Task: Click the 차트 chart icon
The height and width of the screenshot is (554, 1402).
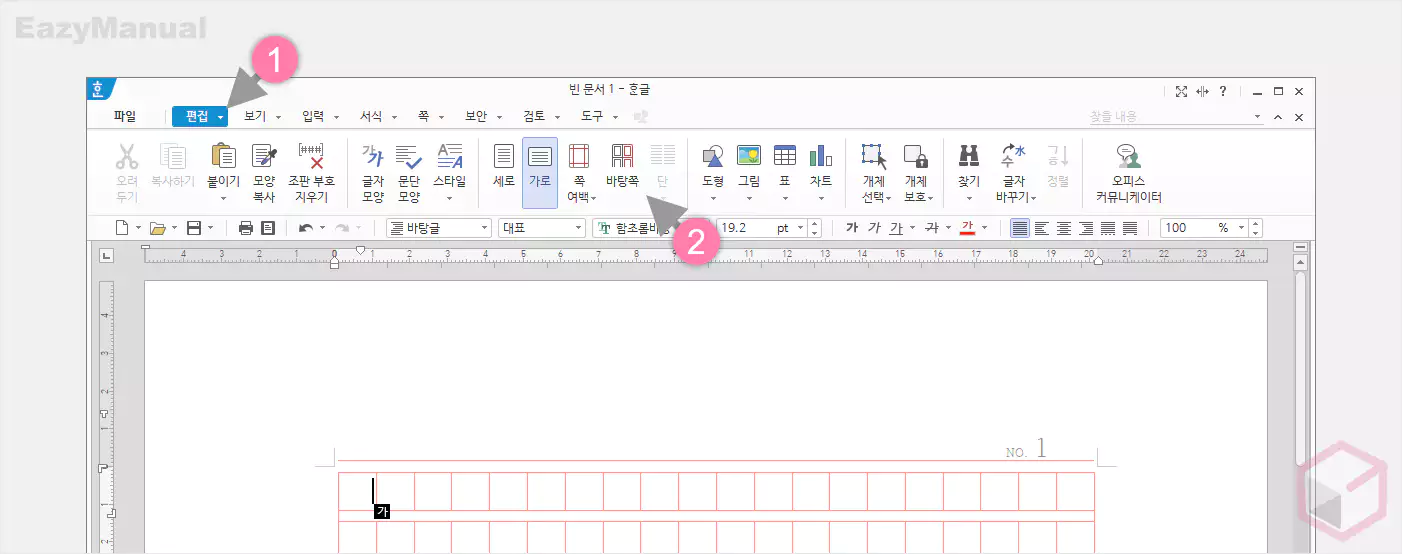Action: point(821,156)
